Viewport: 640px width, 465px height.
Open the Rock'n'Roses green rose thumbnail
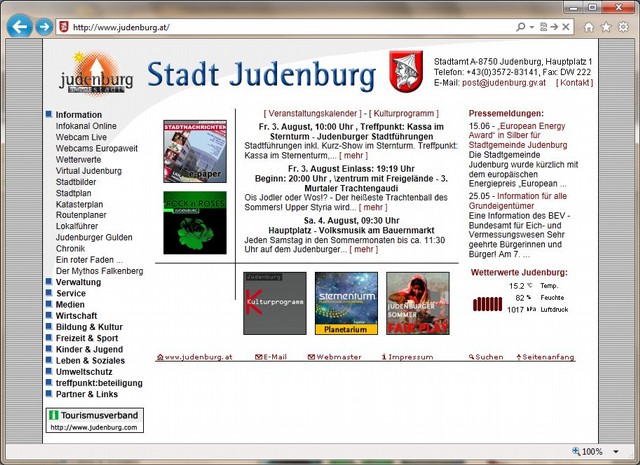point(195,223)
